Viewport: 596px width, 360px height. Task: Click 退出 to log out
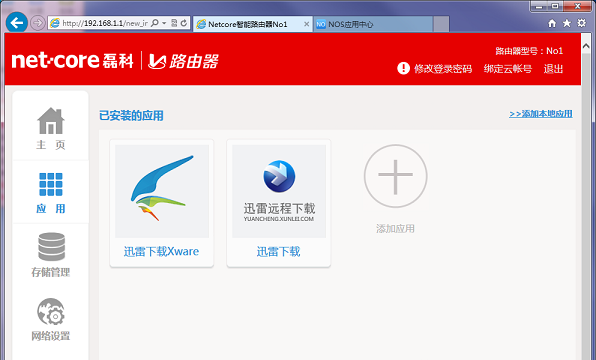pos(553,69)
